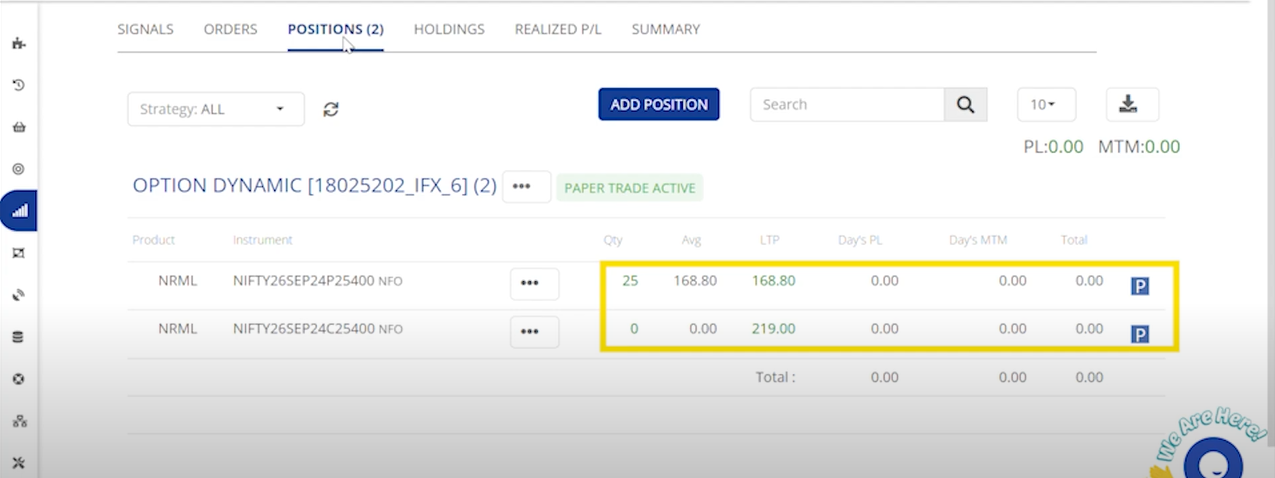1275x478 pixels.
Task: Click the P badge on NIFTY26SEP24C25400 row
Action: 1139,334
